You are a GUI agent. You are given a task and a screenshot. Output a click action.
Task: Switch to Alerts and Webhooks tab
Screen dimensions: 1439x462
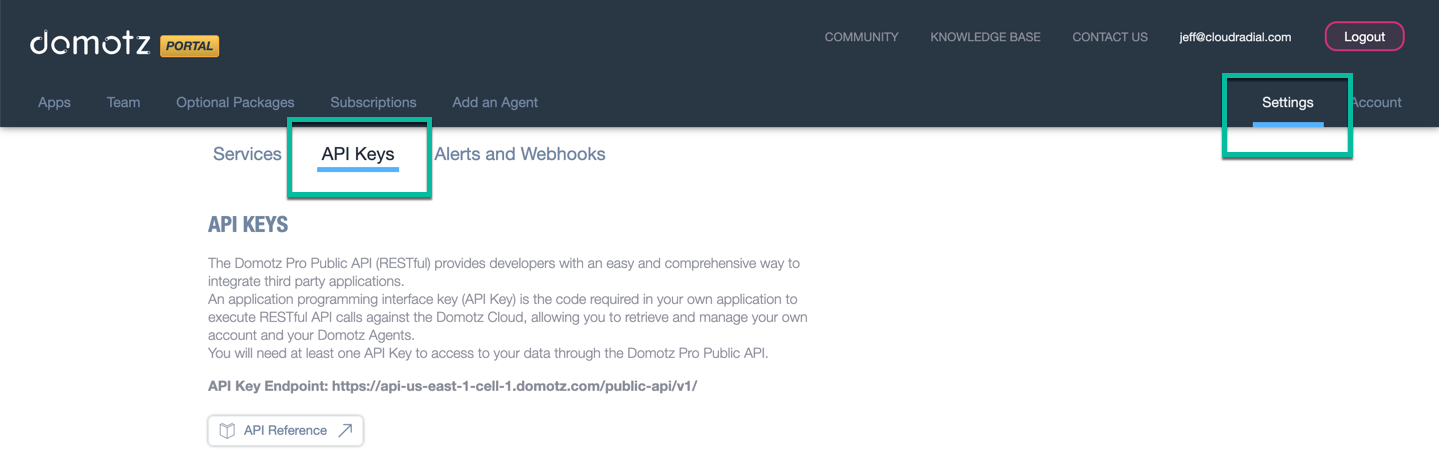click(x=520, y=154)
